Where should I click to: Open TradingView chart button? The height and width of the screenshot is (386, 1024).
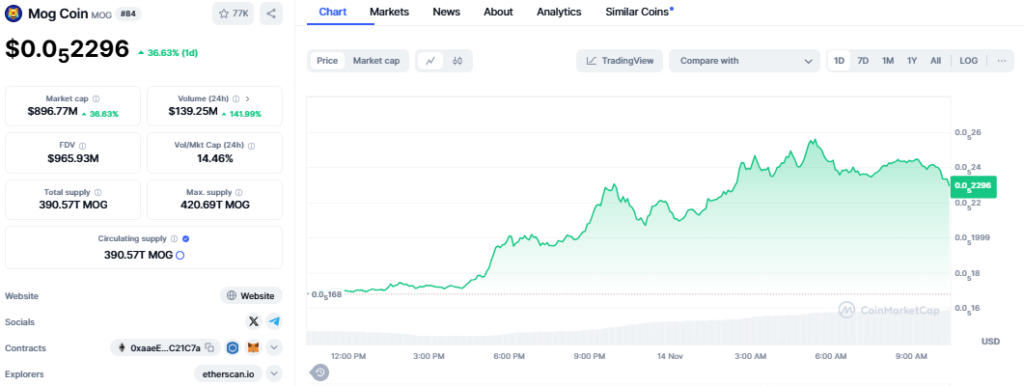click(x=619, y=61)
